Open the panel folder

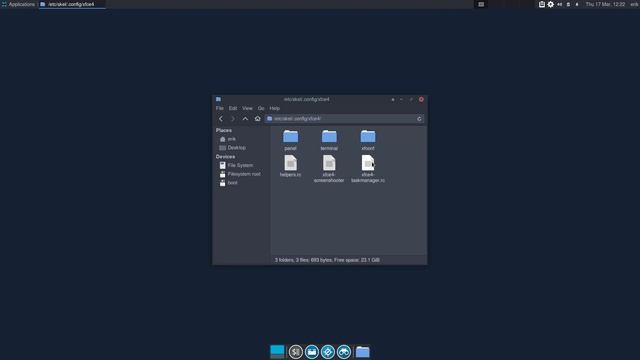[291, 140]
